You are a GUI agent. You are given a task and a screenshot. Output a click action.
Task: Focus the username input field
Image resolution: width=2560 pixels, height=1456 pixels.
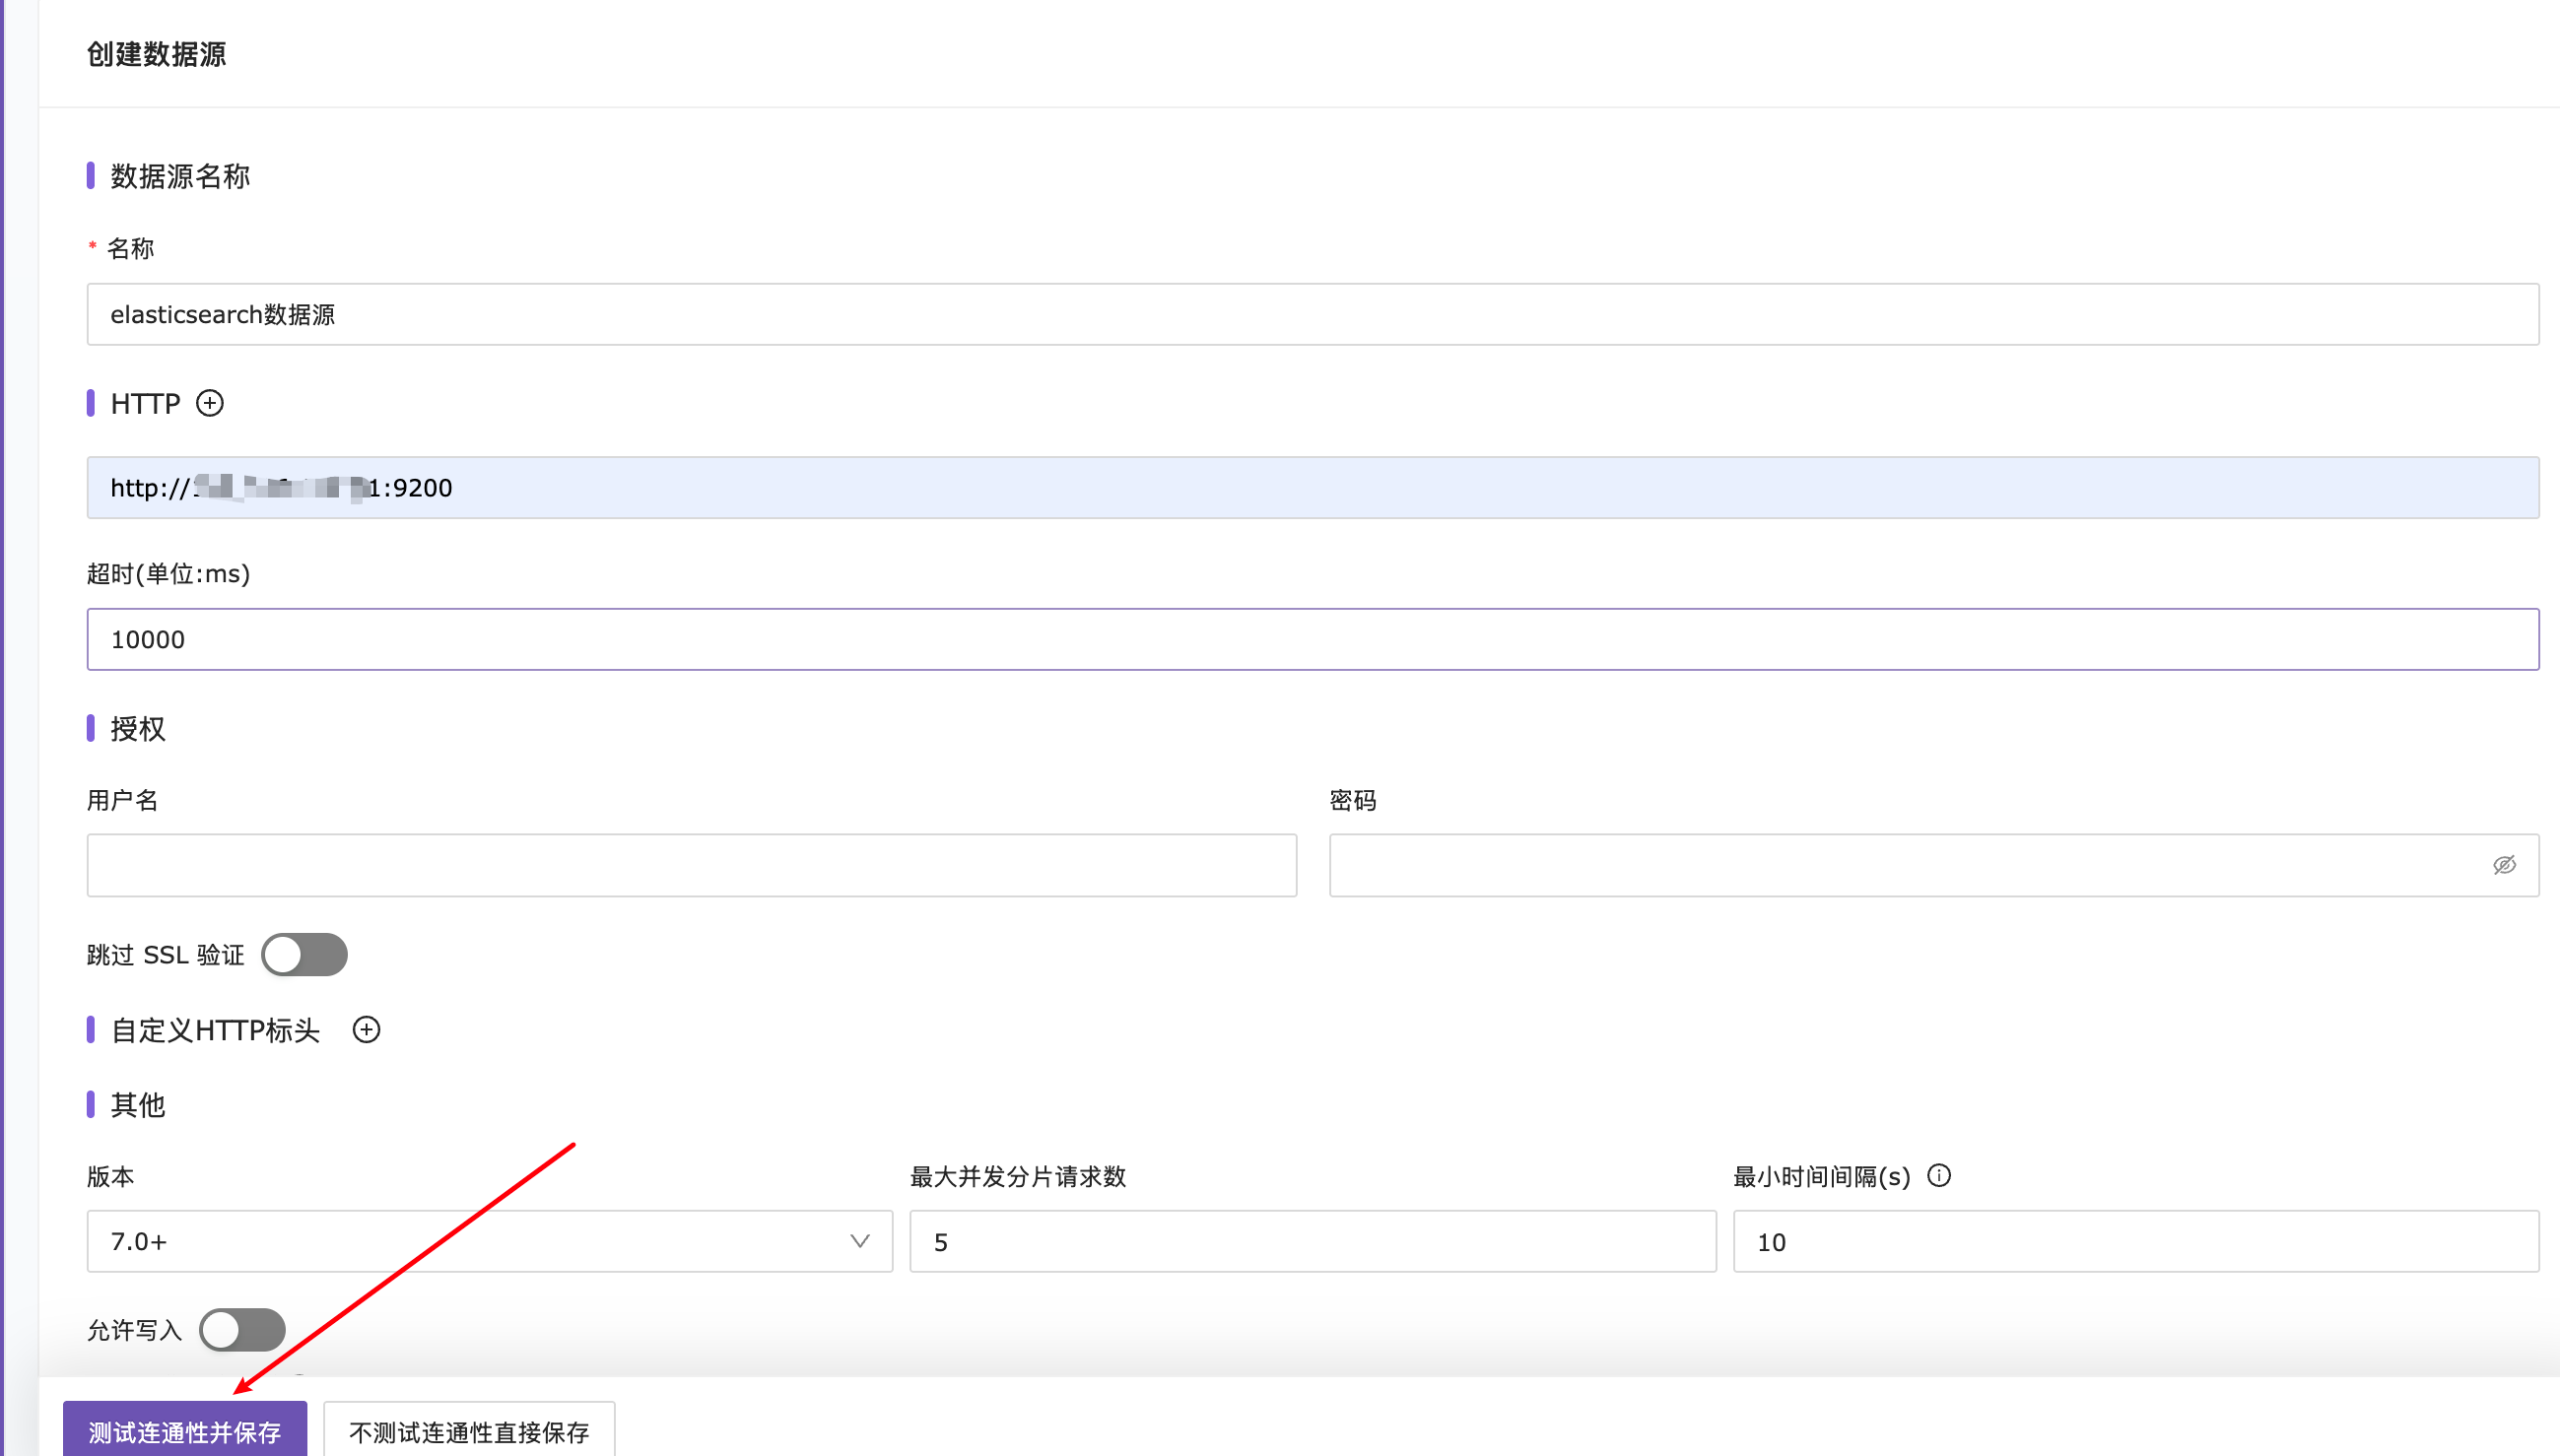click(x=691, y=865)
